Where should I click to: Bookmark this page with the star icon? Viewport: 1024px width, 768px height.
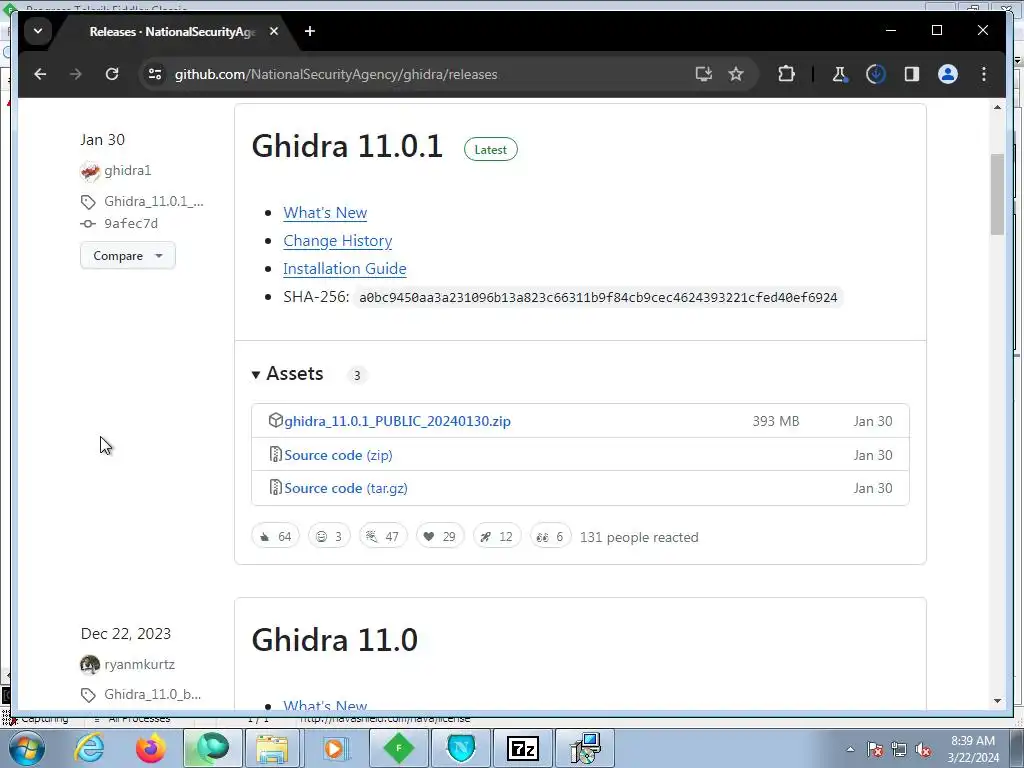click(x=736, y=74)
